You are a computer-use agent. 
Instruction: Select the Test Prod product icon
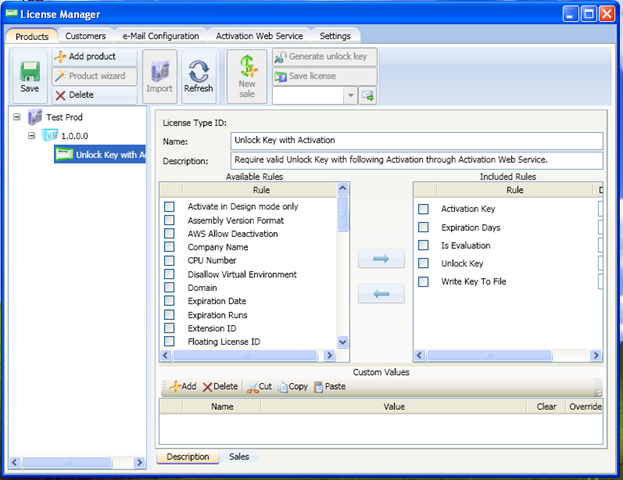[x=35, y=117]
